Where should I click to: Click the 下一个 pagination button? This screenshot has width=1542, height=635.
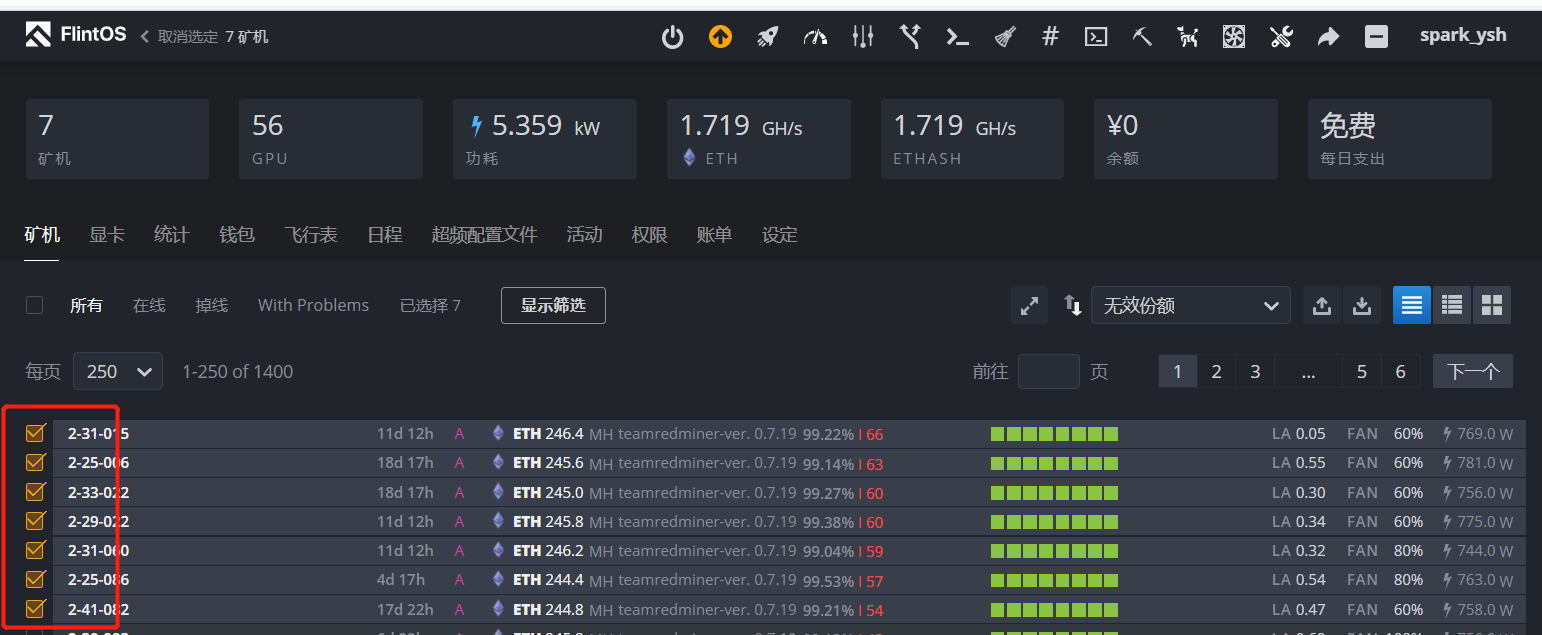click(x=1473, y=371)
